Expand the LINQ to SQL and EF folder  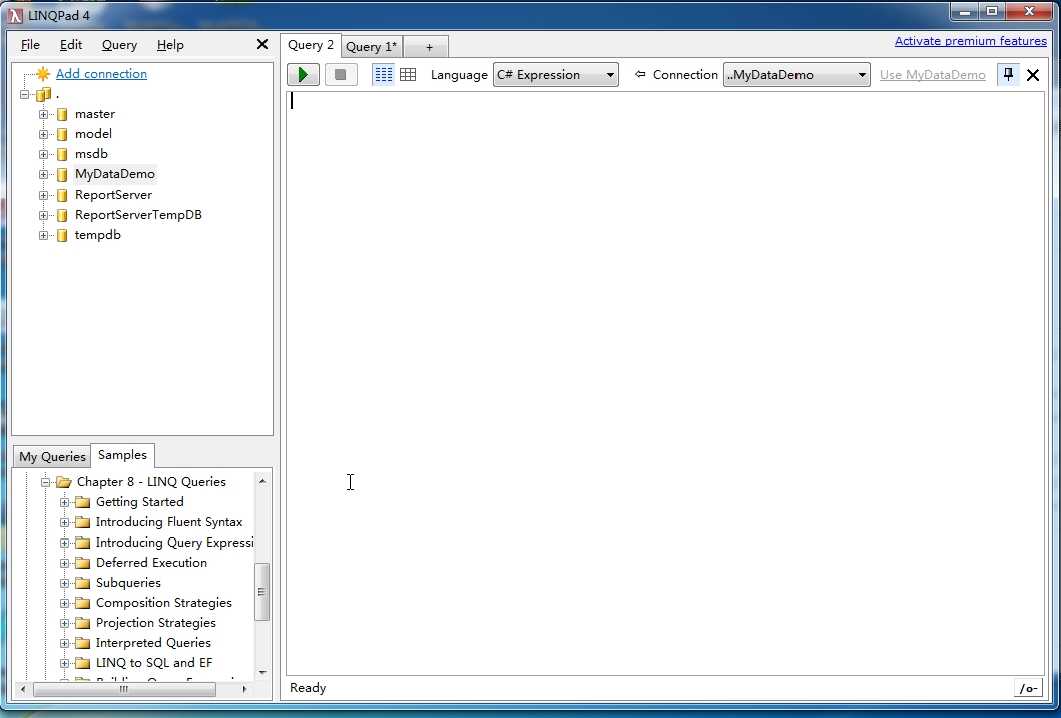coord(64,663)
